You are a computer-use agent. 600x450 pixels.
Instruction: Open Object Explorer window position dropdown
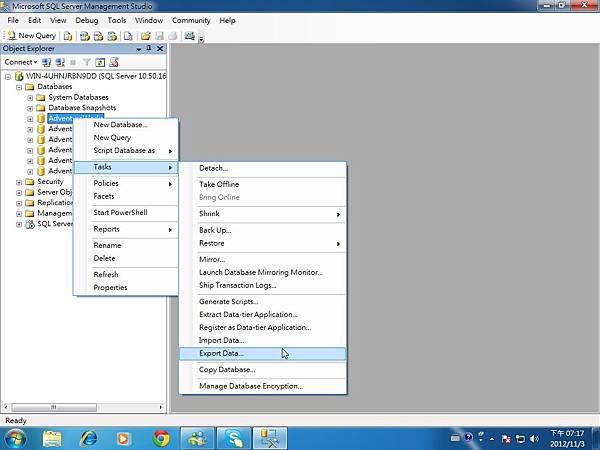click(139, 49)
